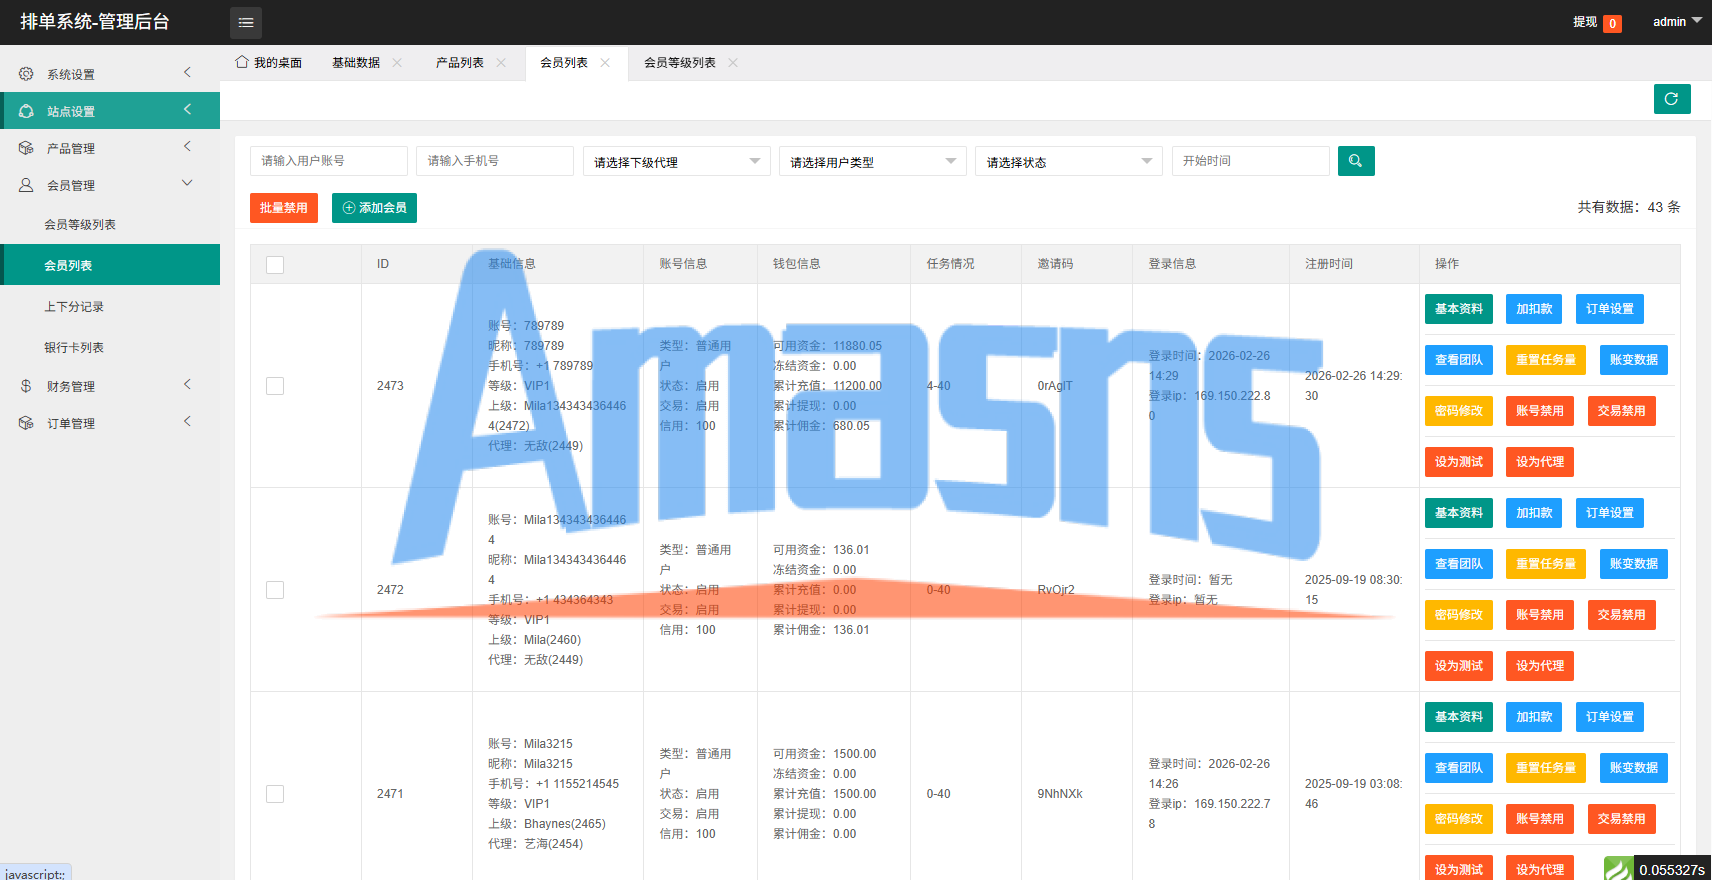Click 密码修改 for member 2473
The height and width of the screenshot is (880, 1712).
pos(1459,411)
